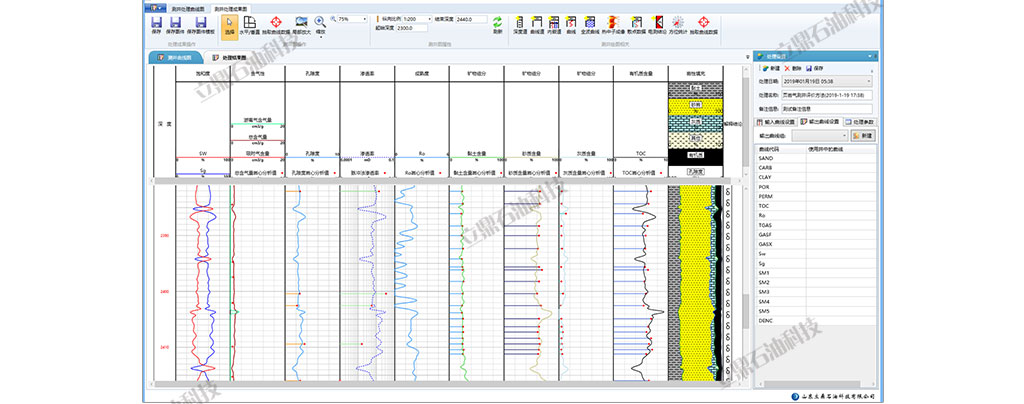Click the black lithology legend block

click(x=696, y=157)
